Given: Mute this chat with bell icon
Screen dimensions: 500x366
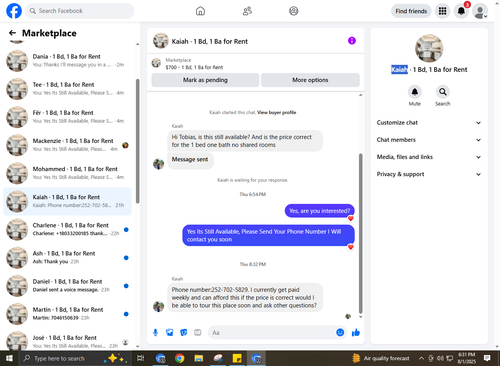Looking at the screenshot, I should click(x=415, y=92).
